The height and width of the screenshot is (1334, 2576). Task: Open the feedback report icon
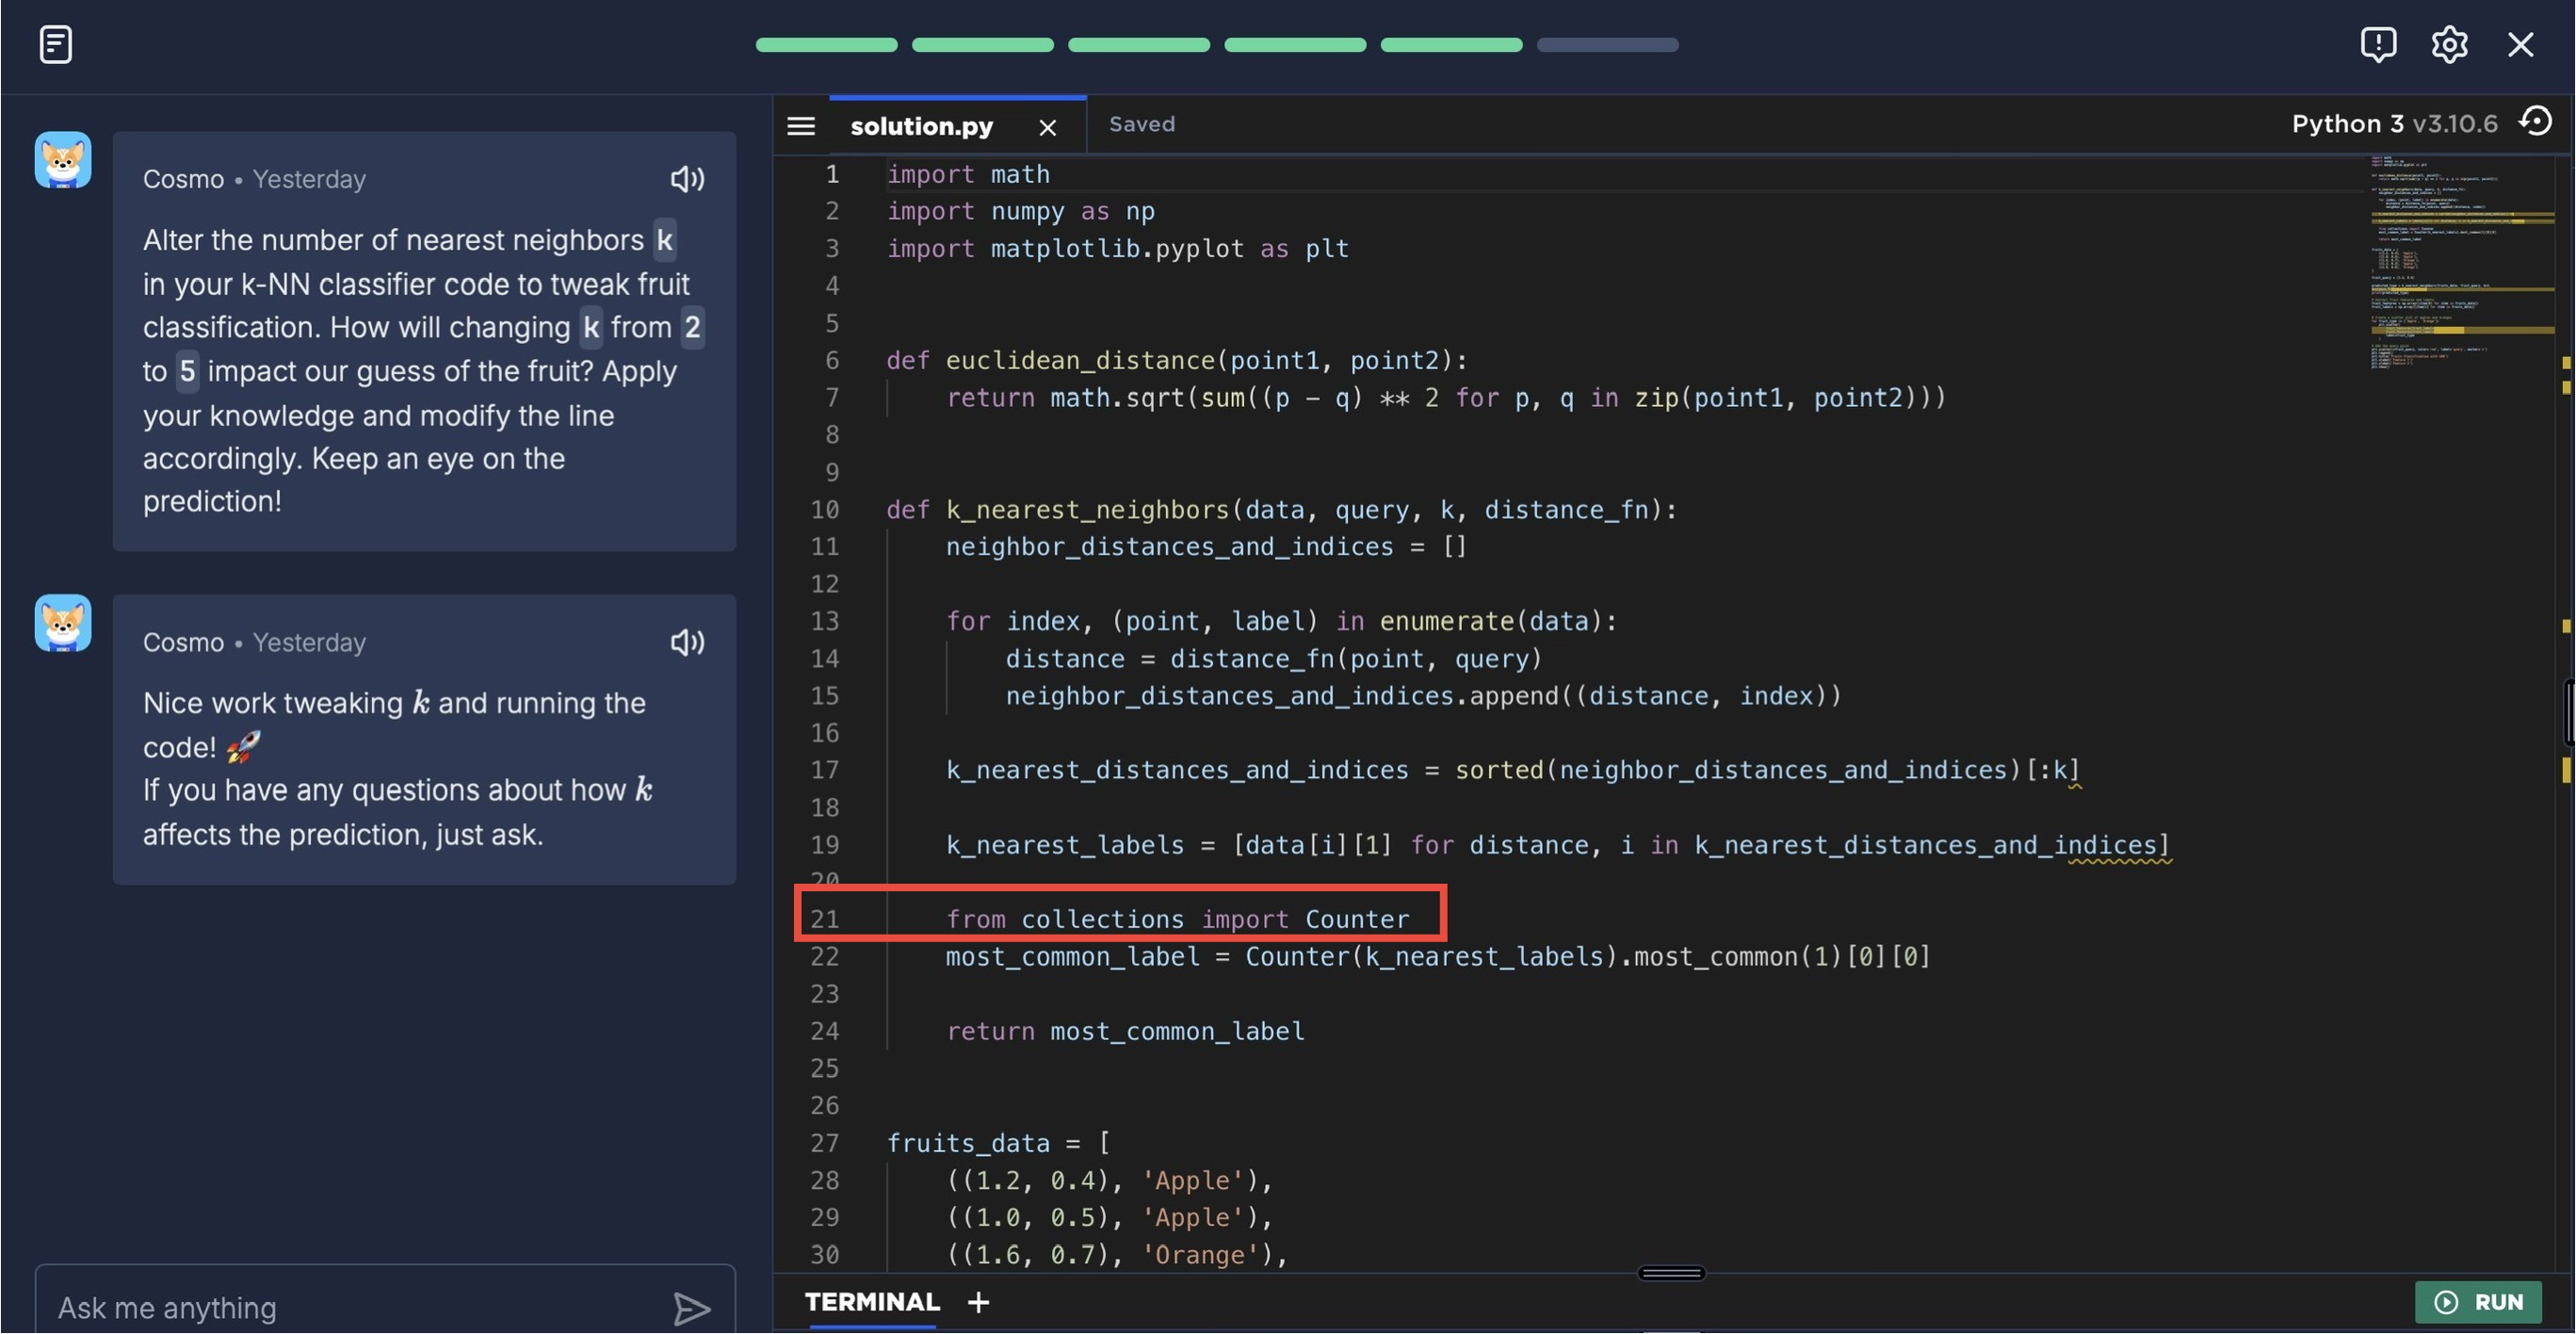click(x=2378, y=44)
